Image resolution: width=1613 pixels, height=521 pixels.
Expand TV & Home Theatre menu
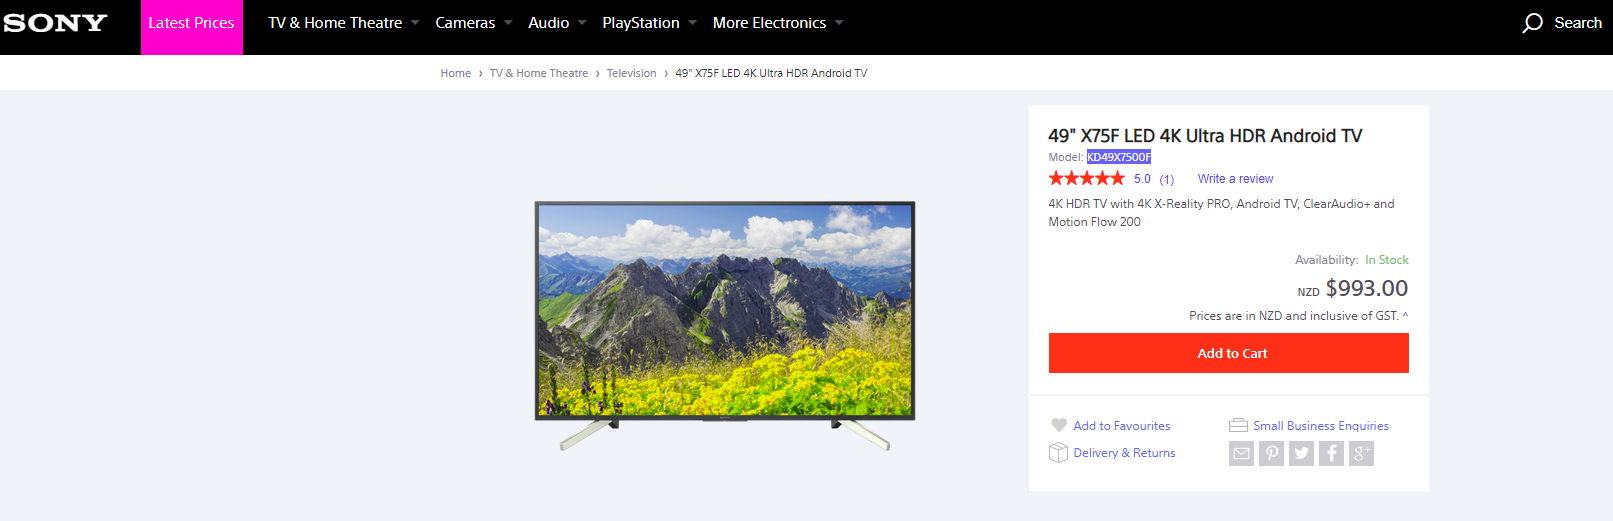(x=343, y=23)
